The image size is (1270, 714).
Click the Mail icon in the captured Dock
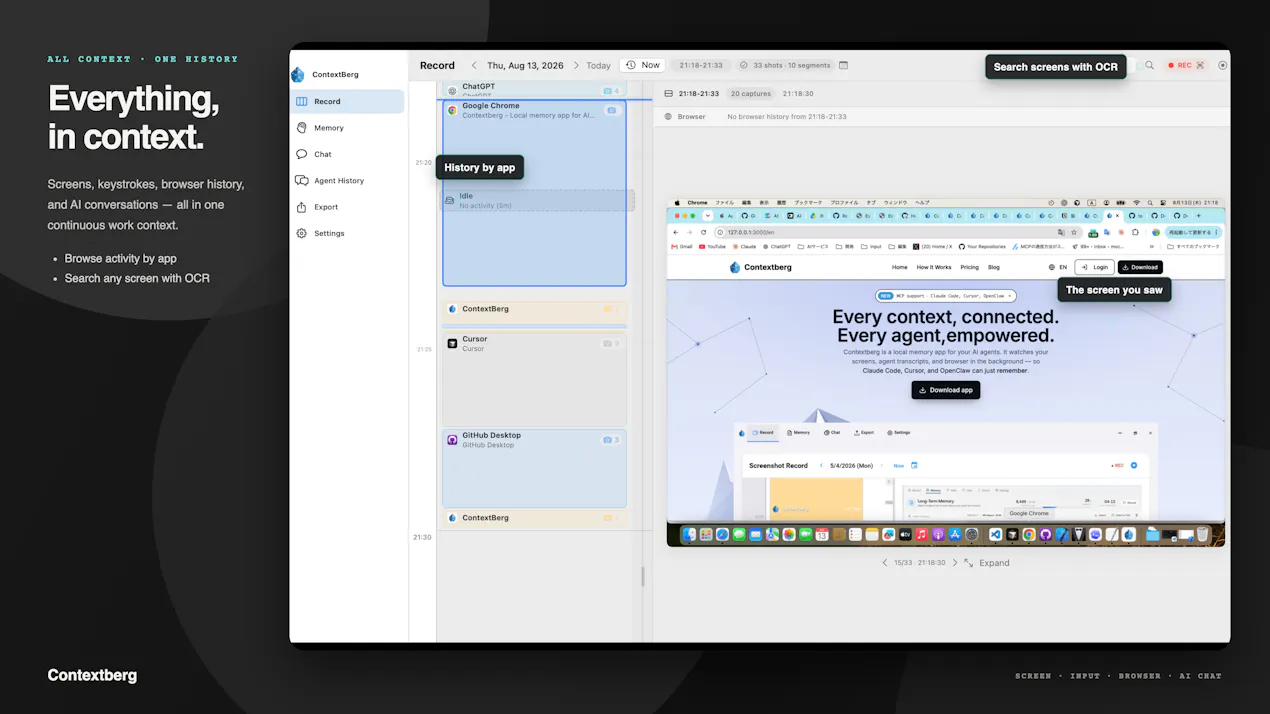click(756, 535)
